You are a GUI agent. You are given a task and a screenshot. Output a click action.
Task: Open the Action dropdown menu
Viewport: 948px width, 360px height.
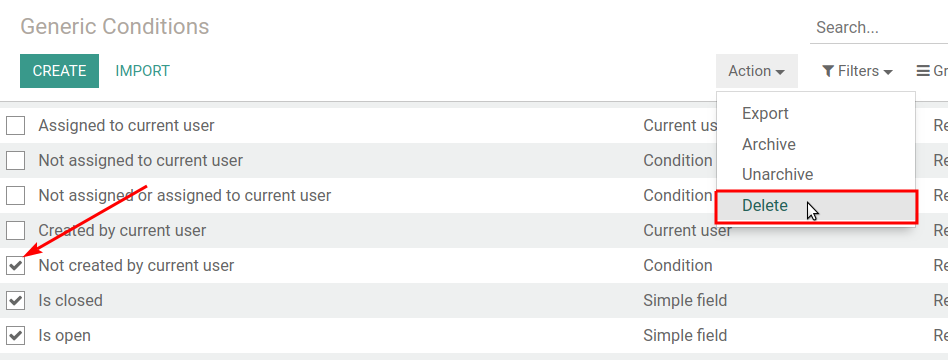click(x=757, y=71)
